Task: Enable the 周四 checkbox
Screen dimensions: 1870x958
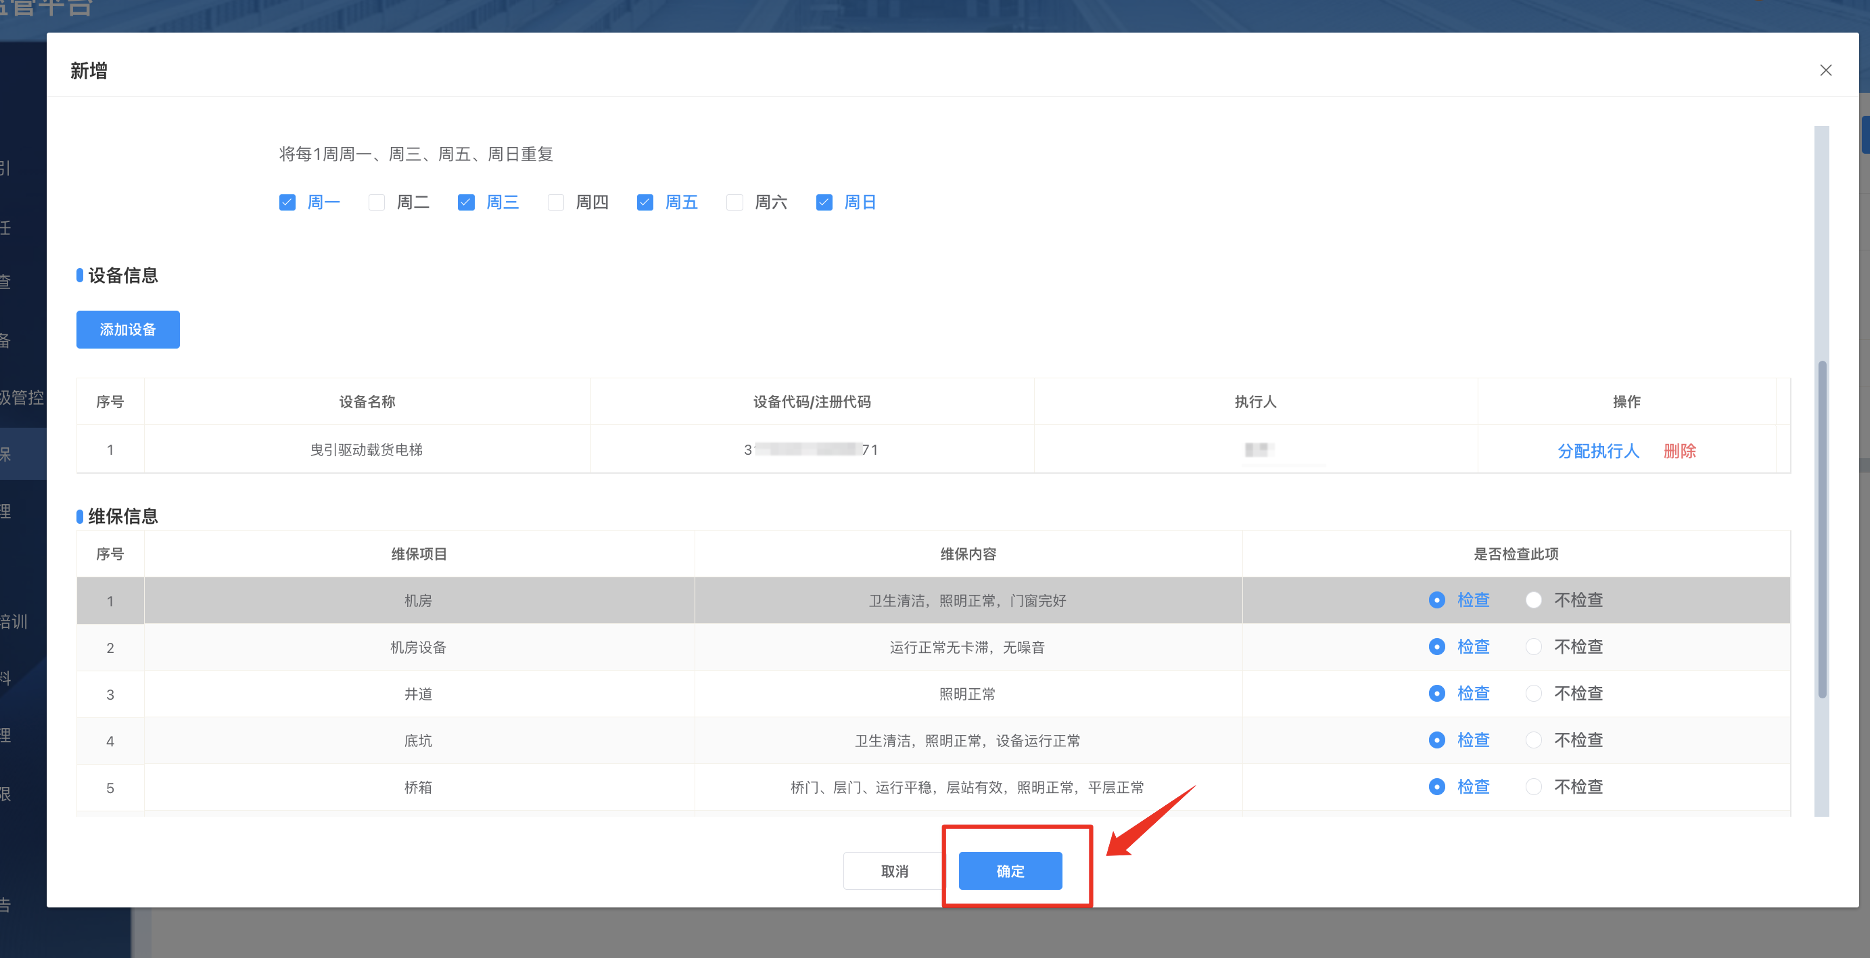Action: click(556, 202)
